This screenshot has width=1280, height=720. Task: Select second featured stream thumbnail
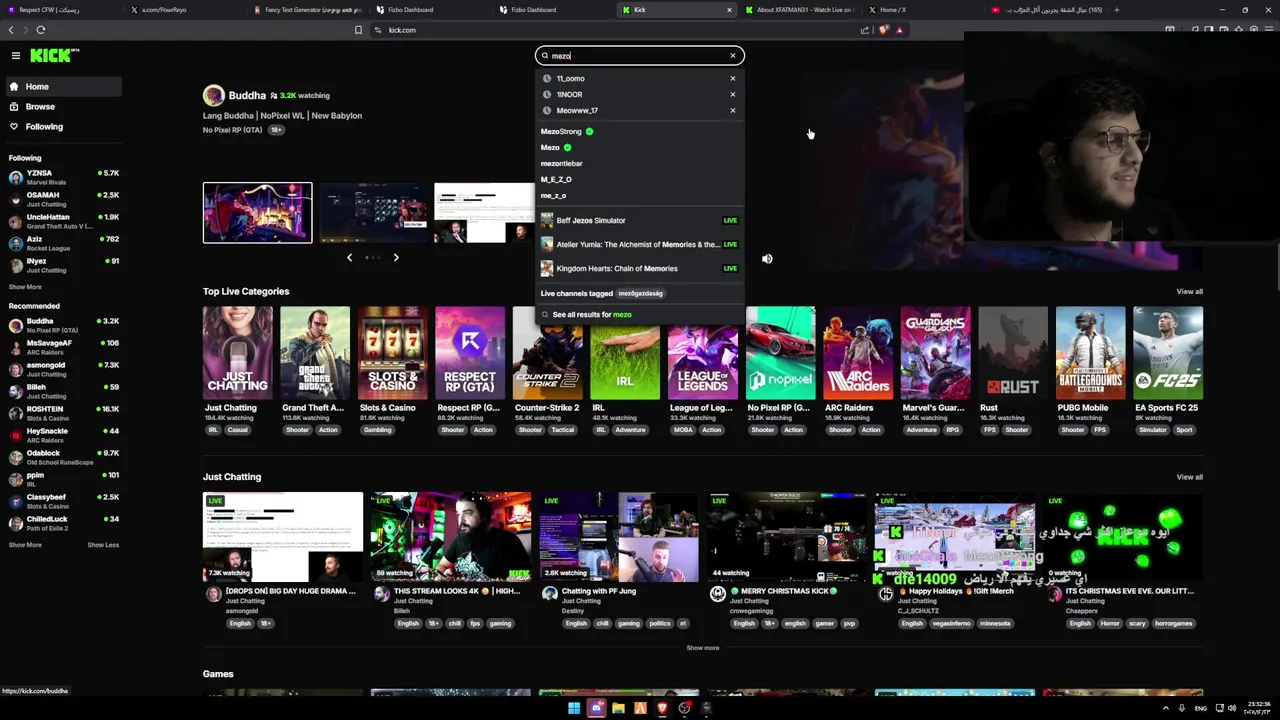coord(373,213)
